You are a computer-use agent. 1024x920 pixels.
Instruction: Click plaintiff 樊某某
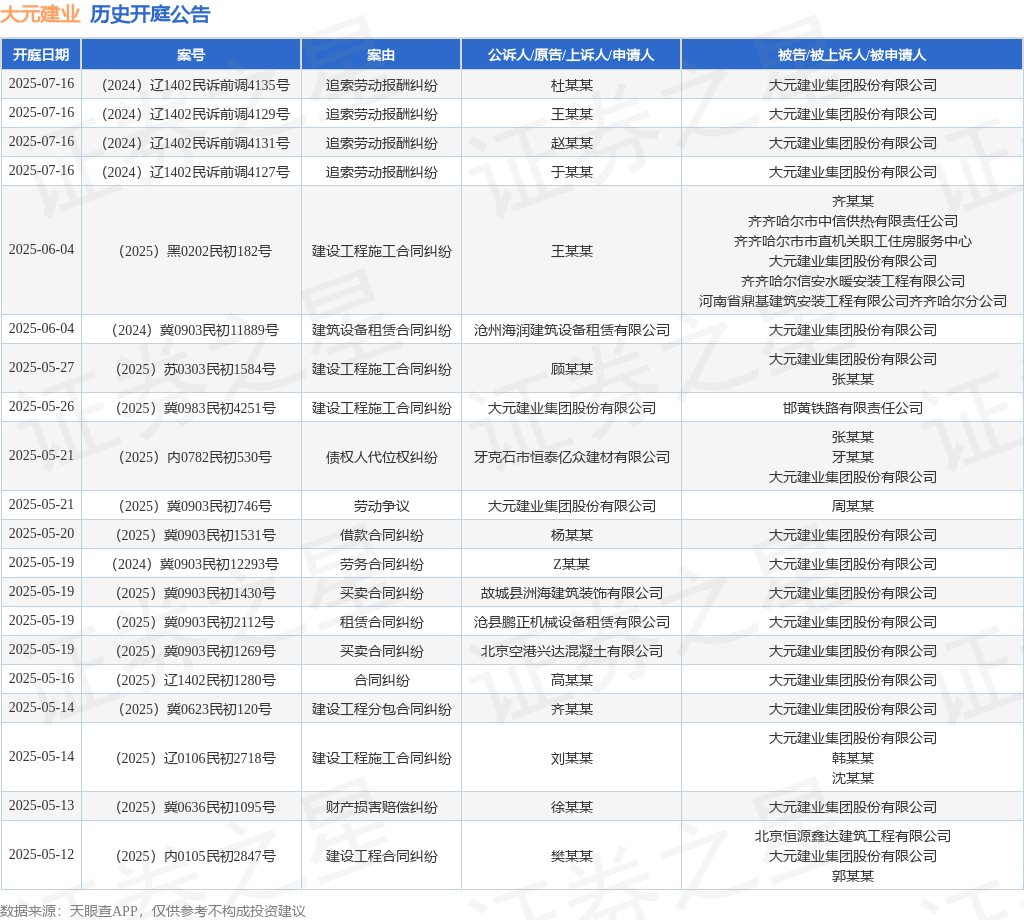[x=571, y=857]
